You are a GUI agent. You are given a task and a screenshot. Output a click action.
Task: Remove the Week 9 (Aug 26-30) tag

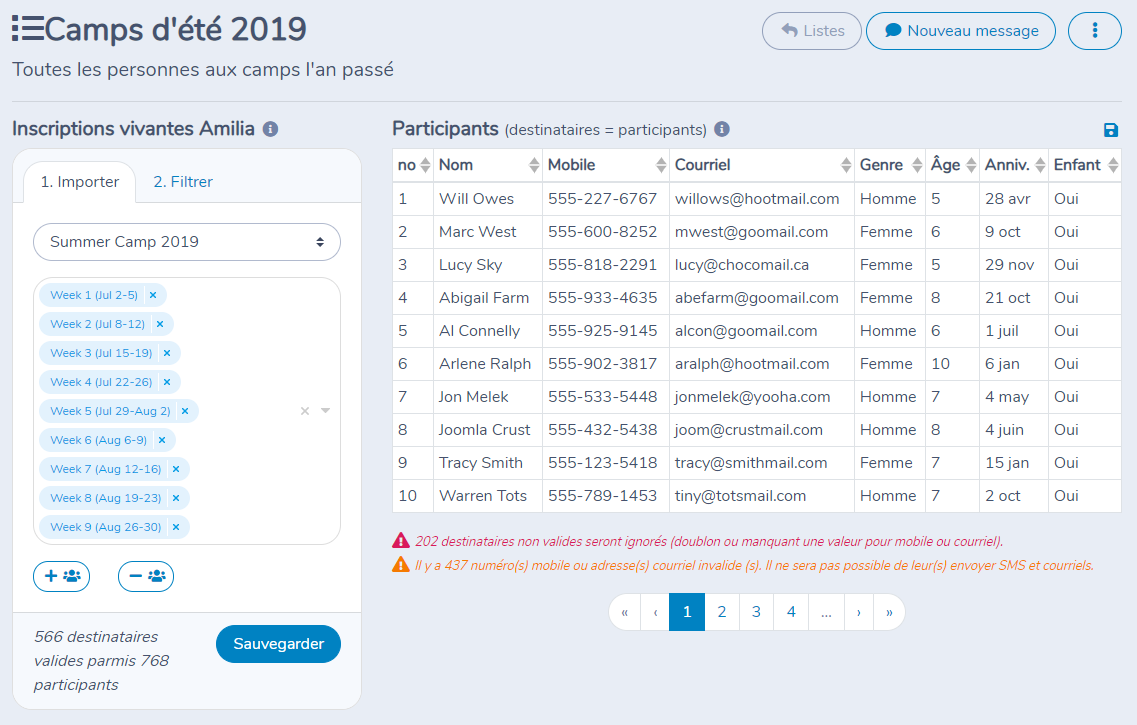[x=175, y=527]
